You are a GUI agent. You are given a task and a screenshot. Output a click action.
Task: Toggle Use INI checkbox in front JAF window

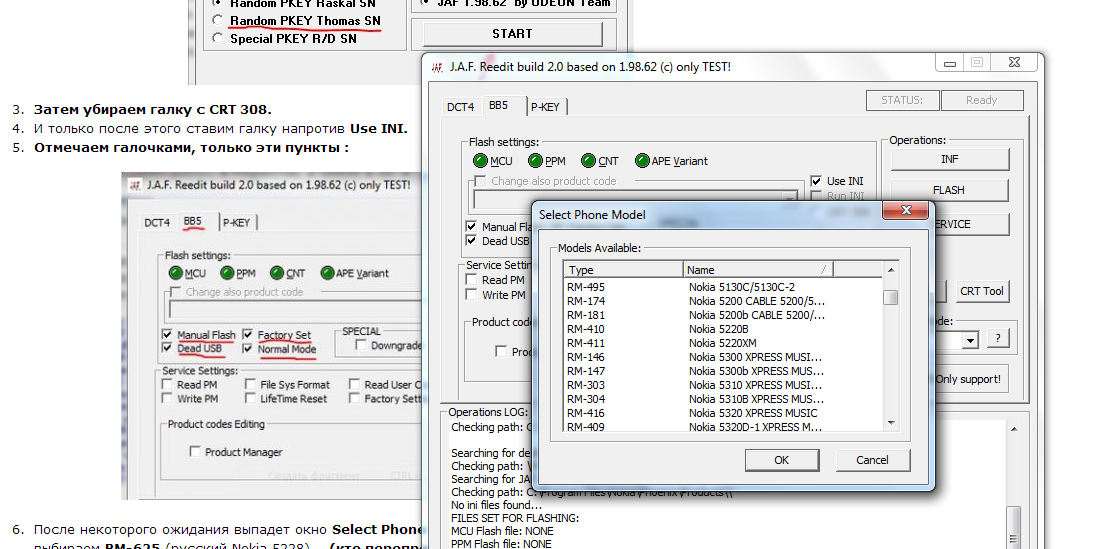(816, 181)
